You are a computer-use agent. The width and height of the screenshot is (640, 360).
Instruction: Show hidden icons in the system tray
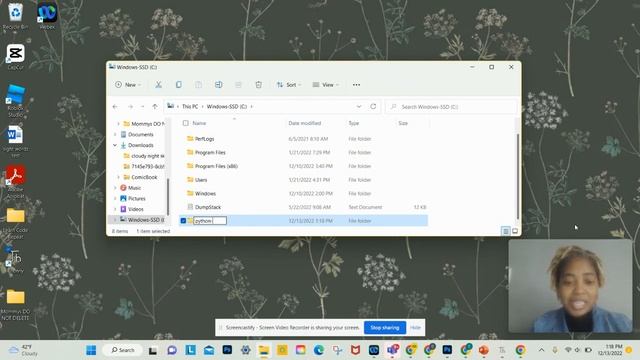tap(541, 350)
